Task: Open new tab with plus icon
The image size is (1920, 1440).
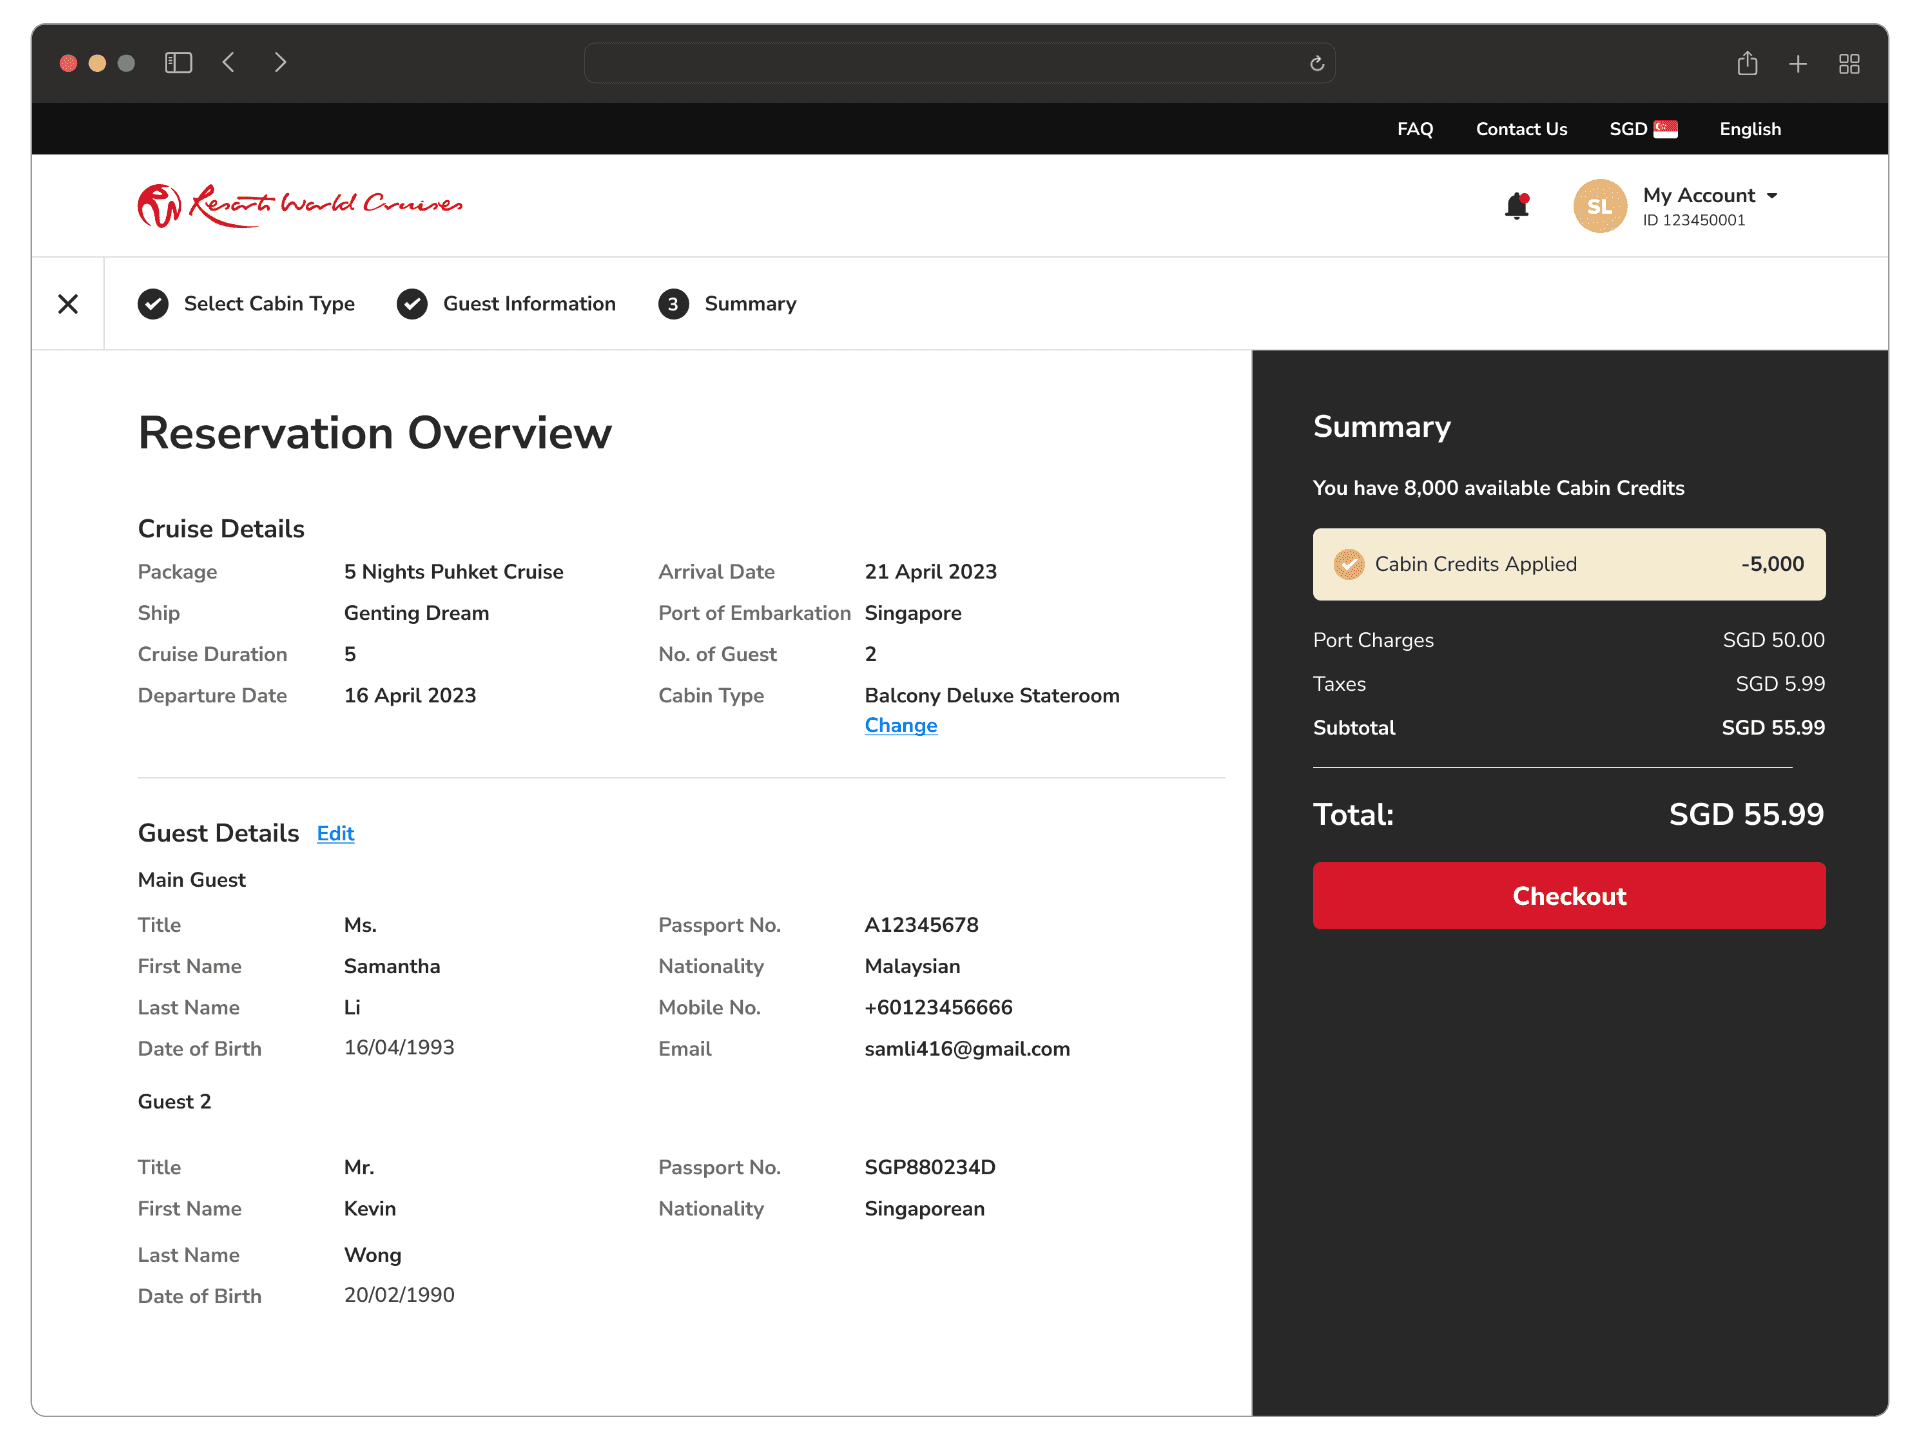Action: click(1798, 64)
